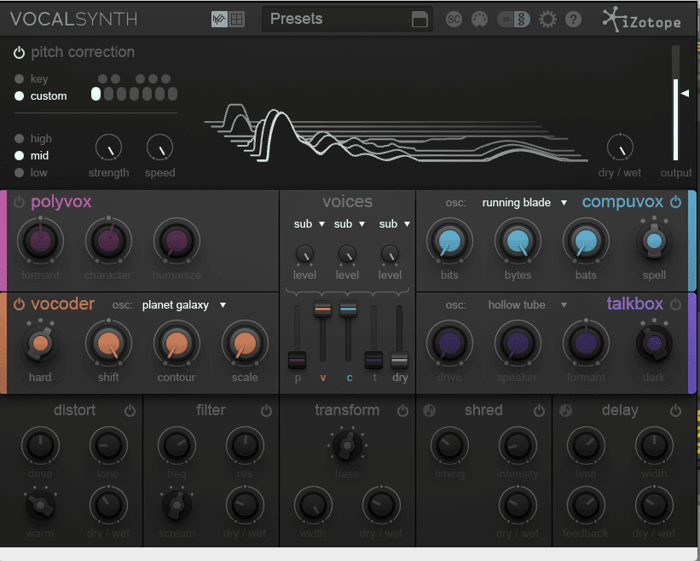
Task: Open the Presets browser field
Action: (347, 19)
